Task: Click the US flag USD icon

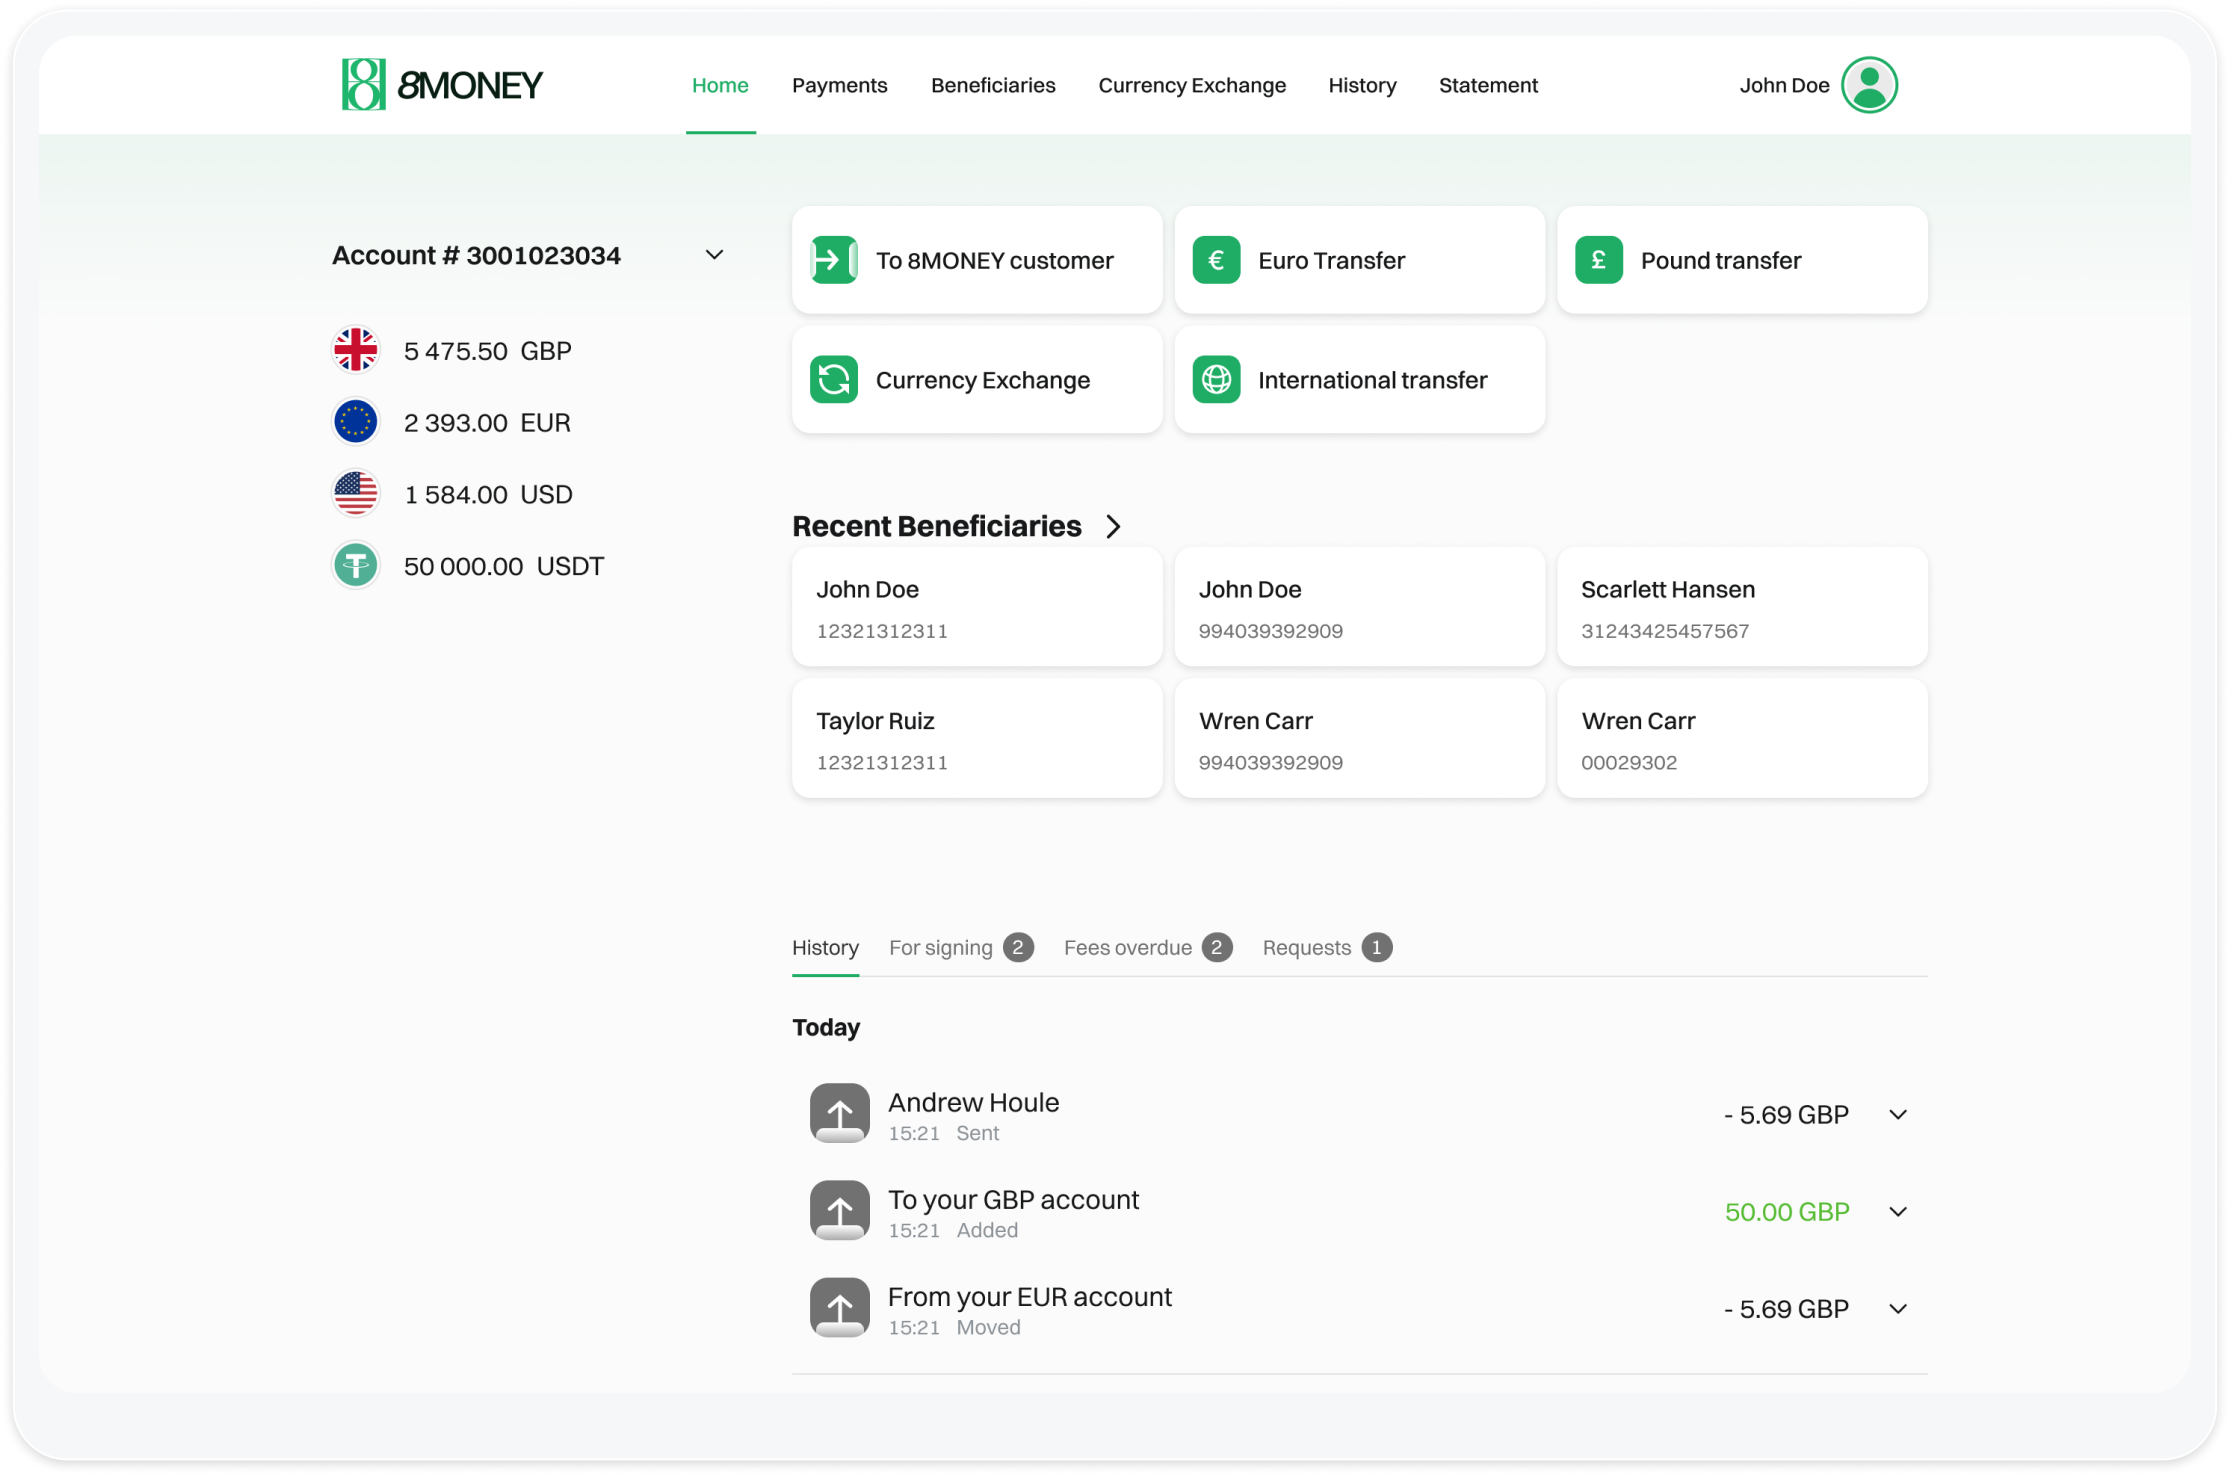Action: click(356, 494)
